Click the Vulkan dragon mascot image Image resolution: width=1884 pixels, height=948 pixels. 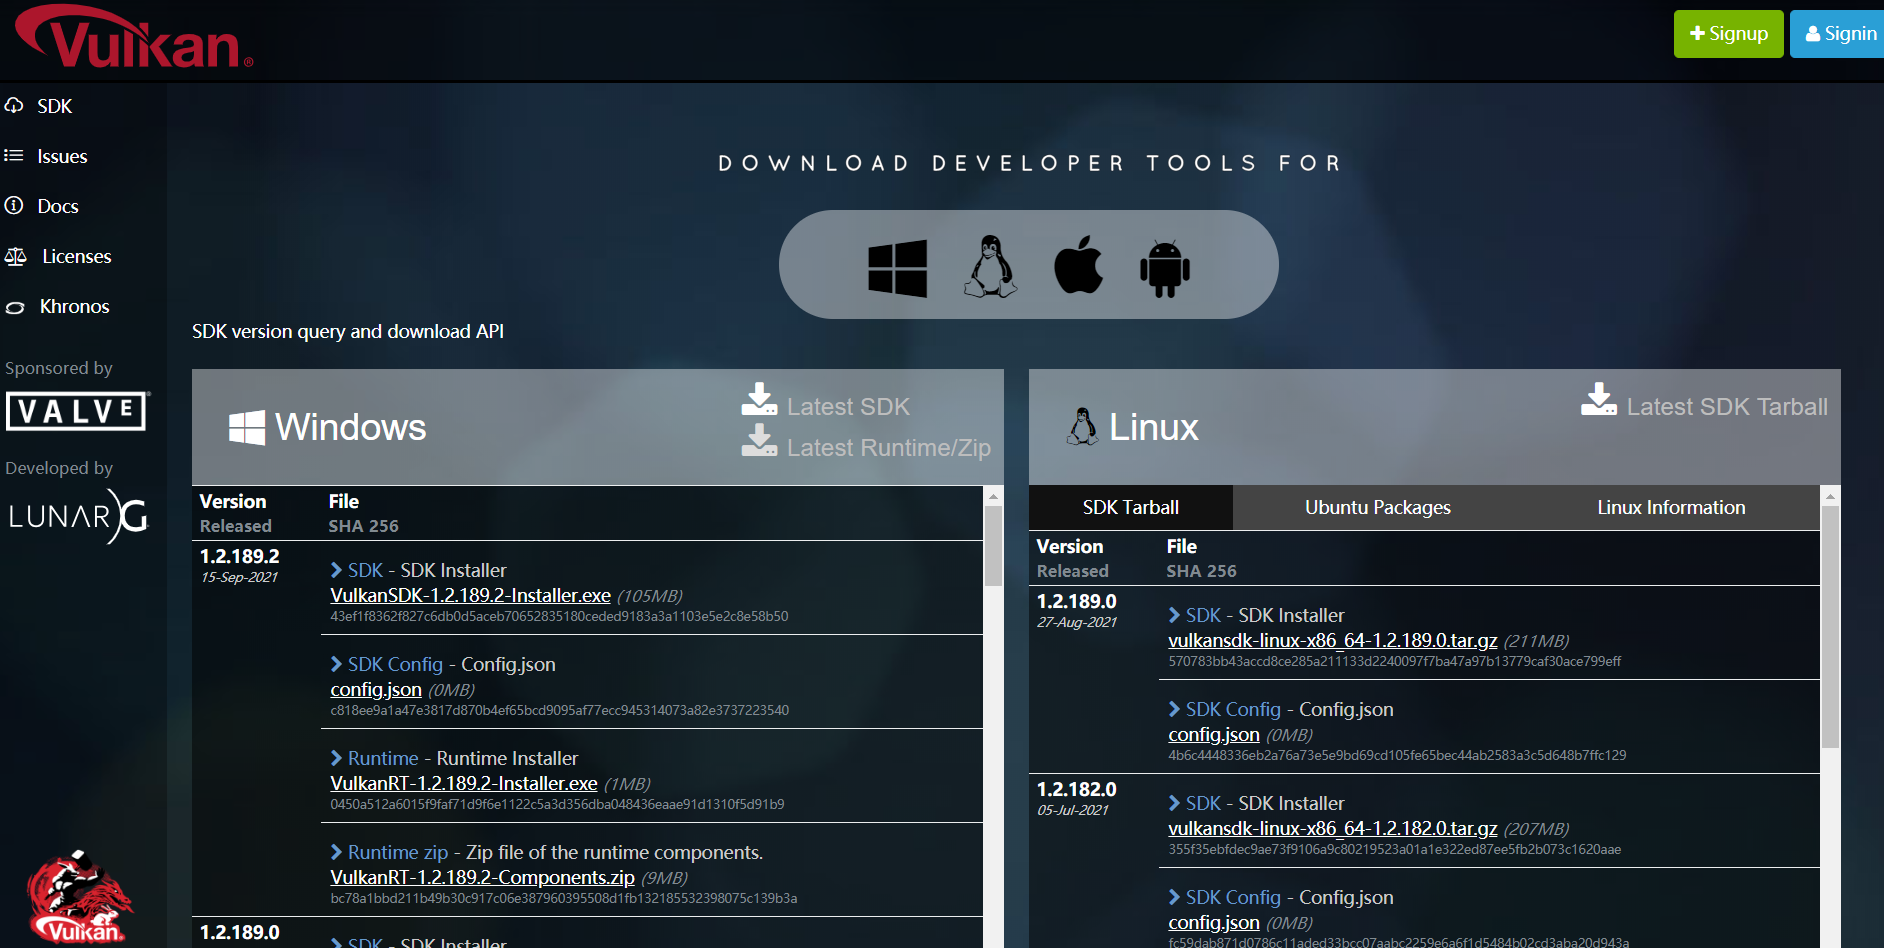click(79, 898)
